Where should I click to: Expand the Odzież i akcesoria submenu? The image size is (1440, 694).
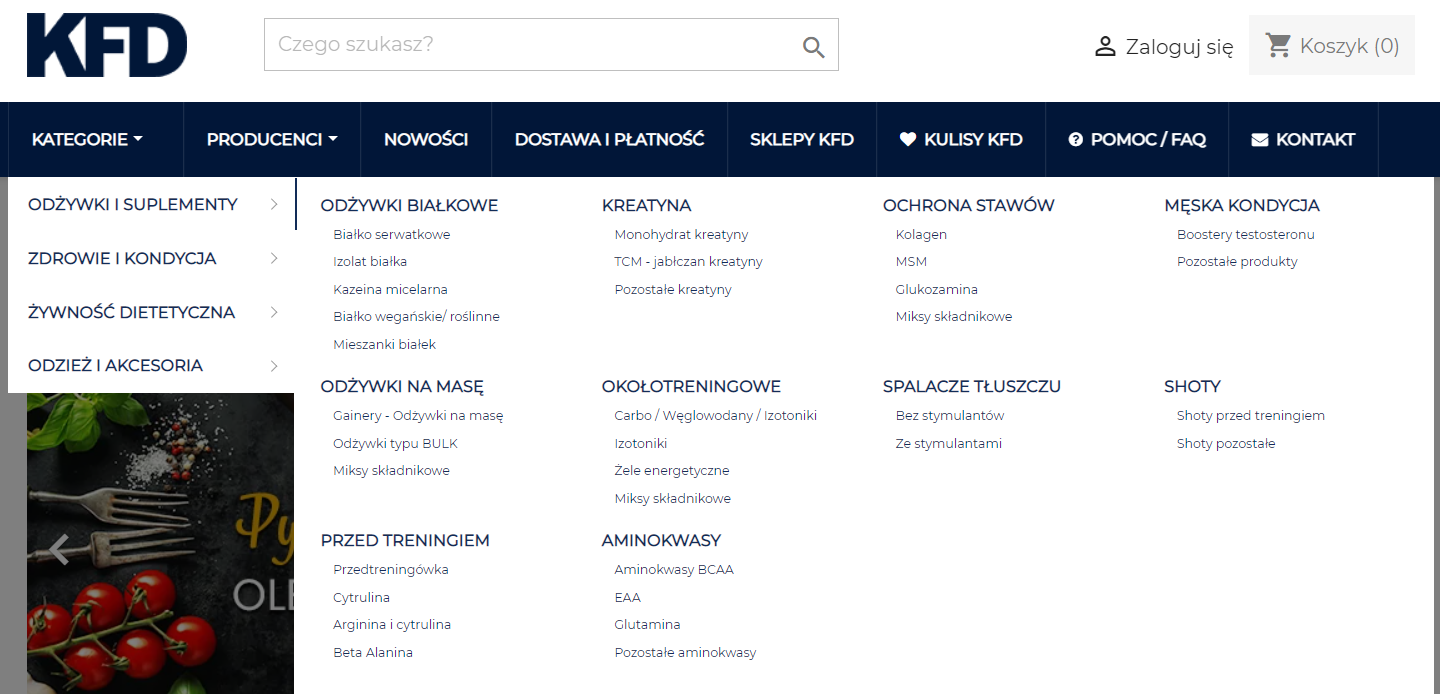(152, 366)
